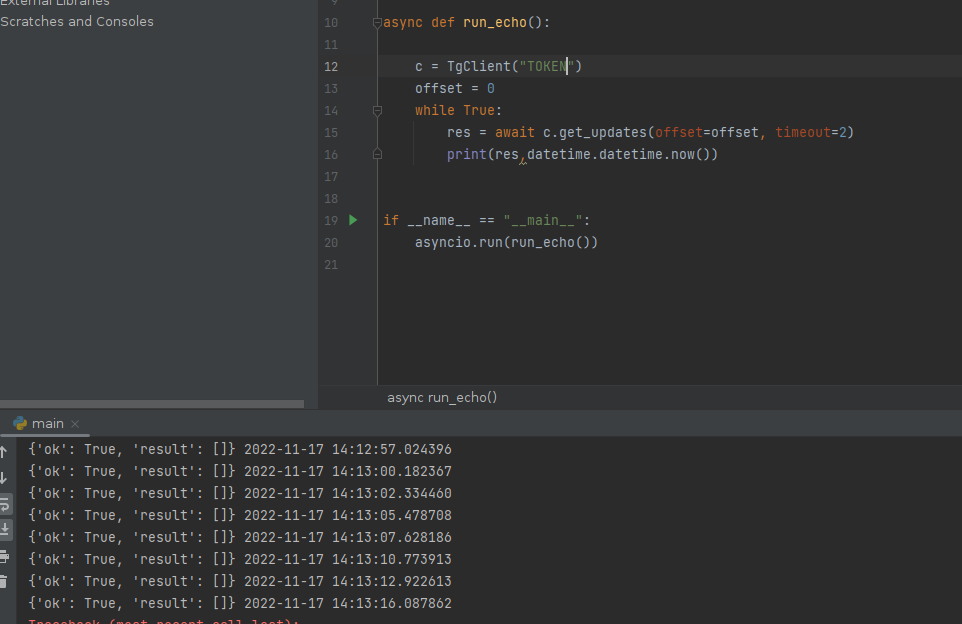Select the print console output icon
The width and height of the screenshot is (962, 624).
coord(6,557)
